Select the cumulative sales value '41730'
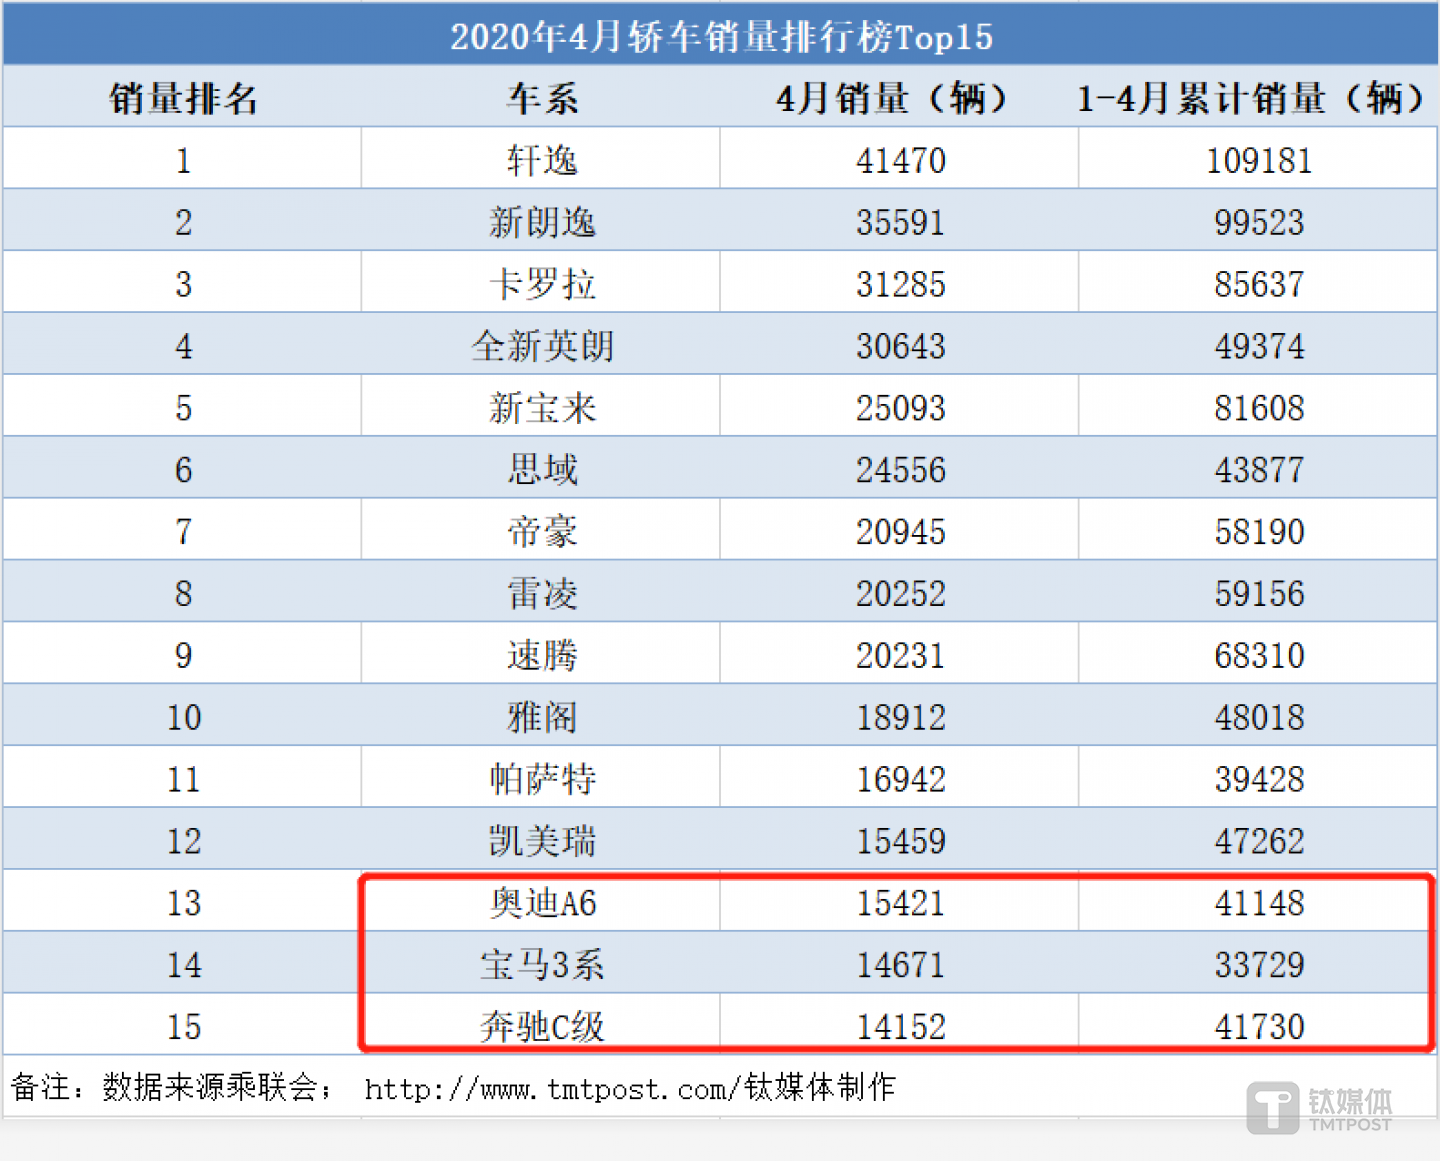 [x=1259, y=1027]
